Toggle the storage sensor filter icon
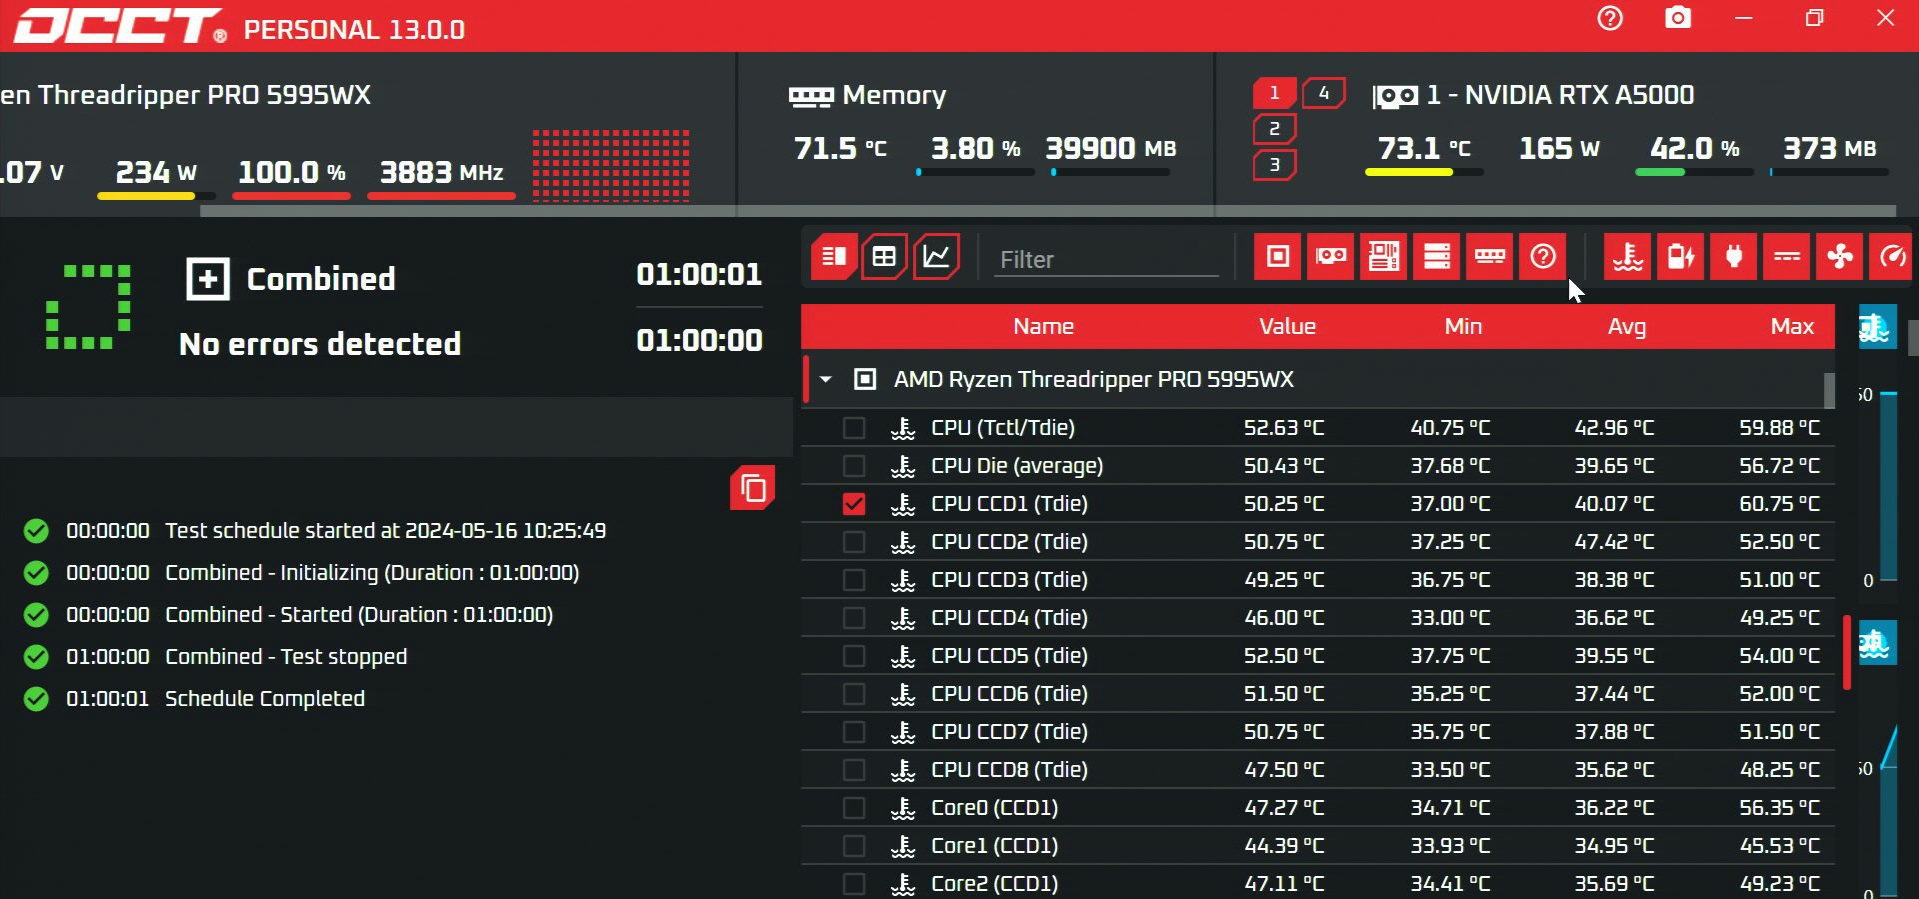 click(1437, 257)
